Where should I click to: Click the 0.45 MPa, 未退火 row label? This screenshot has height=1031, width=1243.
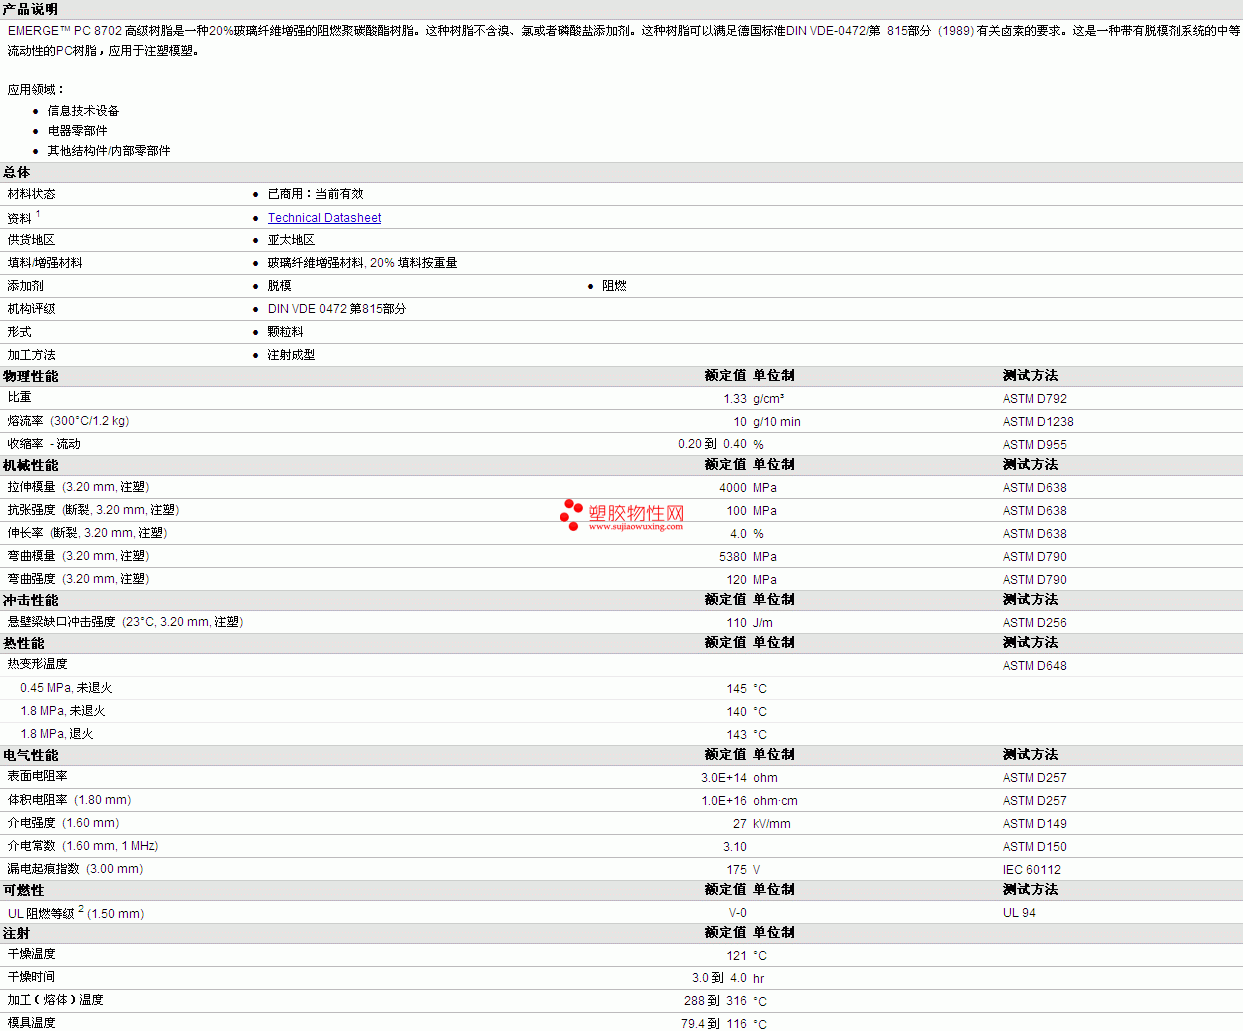coord(66,688)
